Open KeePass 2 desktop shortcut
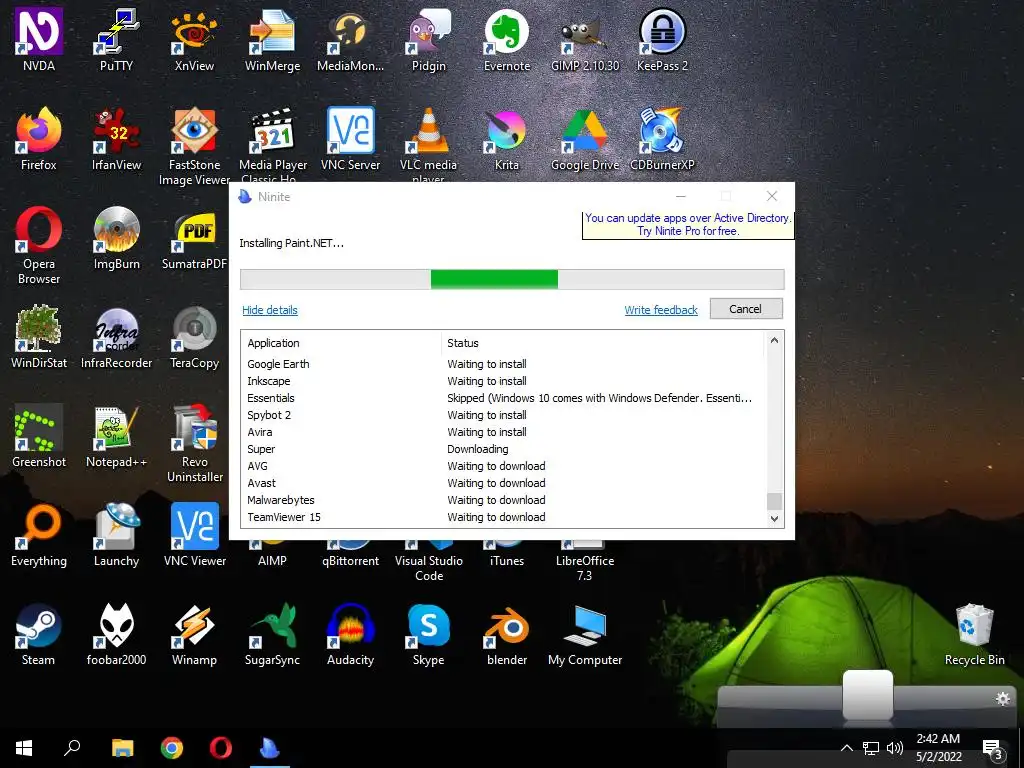This screenshot has height=768, width=1024. point(662,39)
